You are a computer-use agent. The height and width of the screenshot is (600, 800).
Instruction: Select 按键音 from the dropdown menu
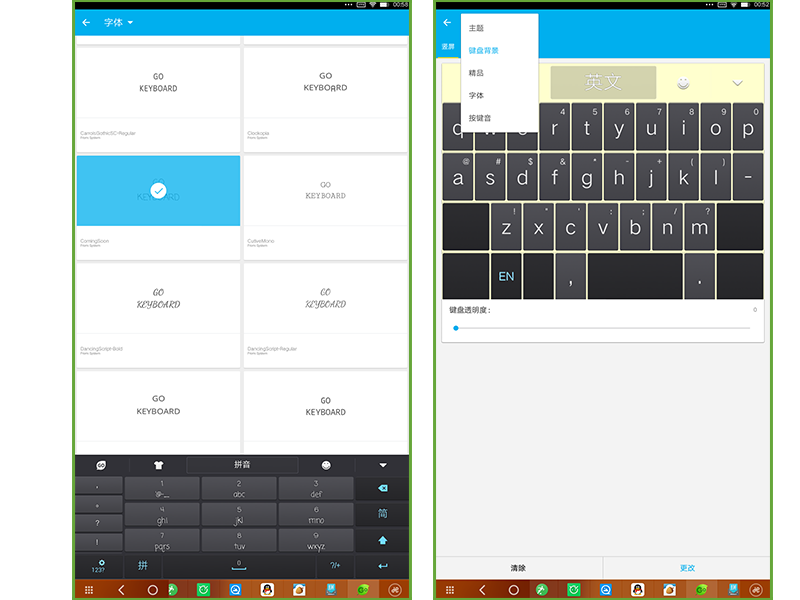coord(499,118)
